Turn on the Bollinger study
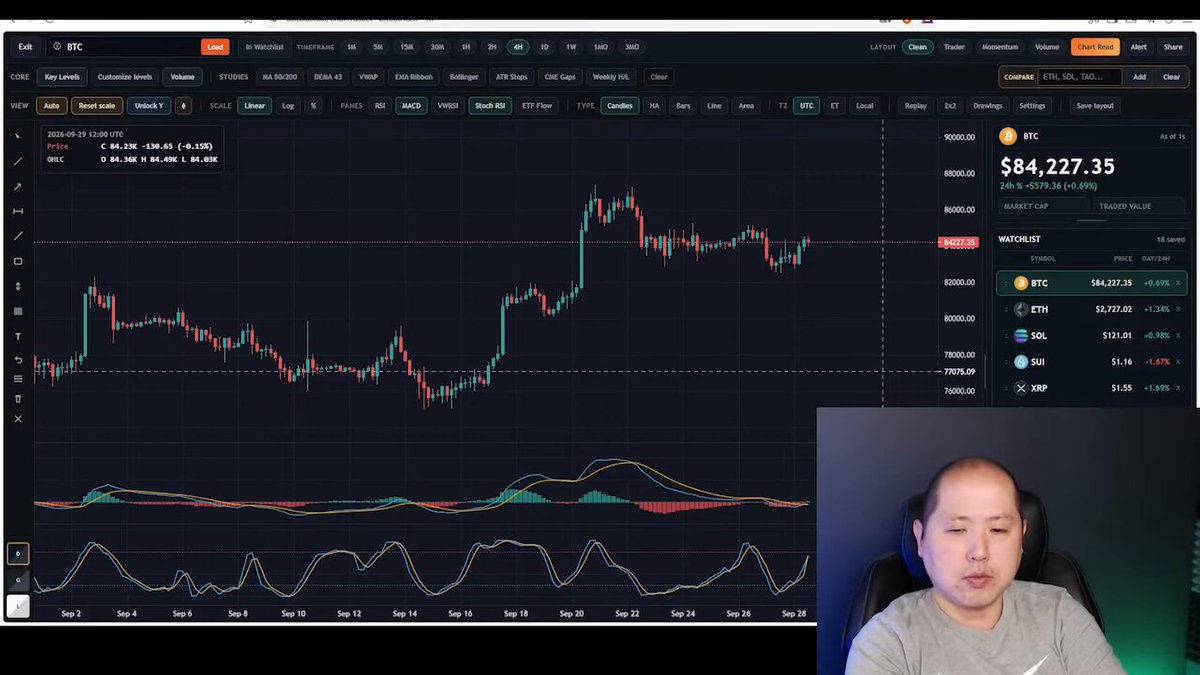Screen dimensions: 1200x675 point(464,76)
